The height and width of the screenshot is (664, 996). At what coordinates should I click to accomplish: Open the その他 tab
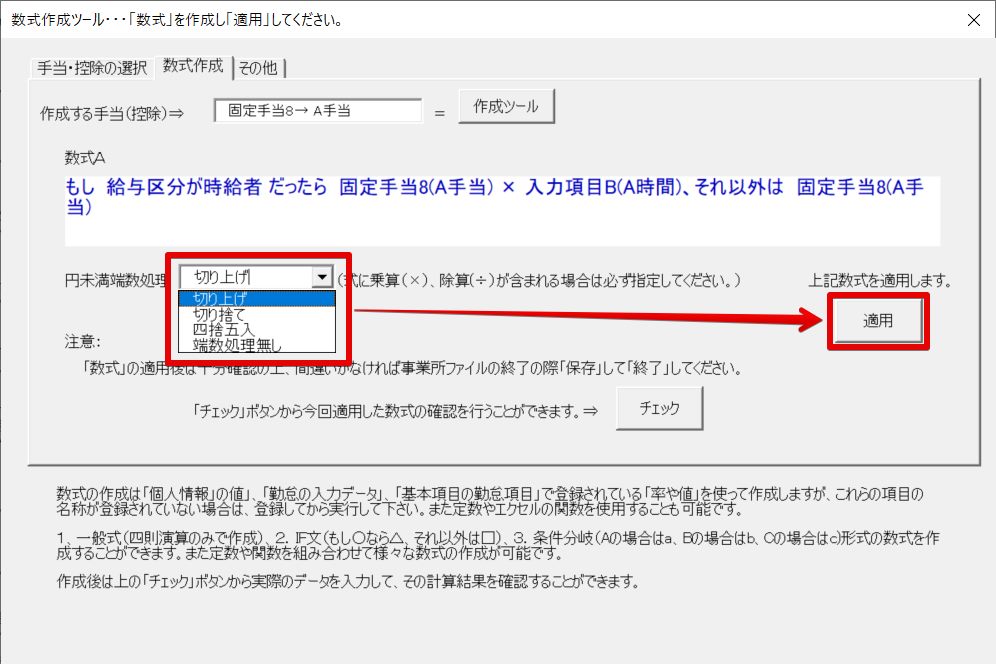point(260,68)
